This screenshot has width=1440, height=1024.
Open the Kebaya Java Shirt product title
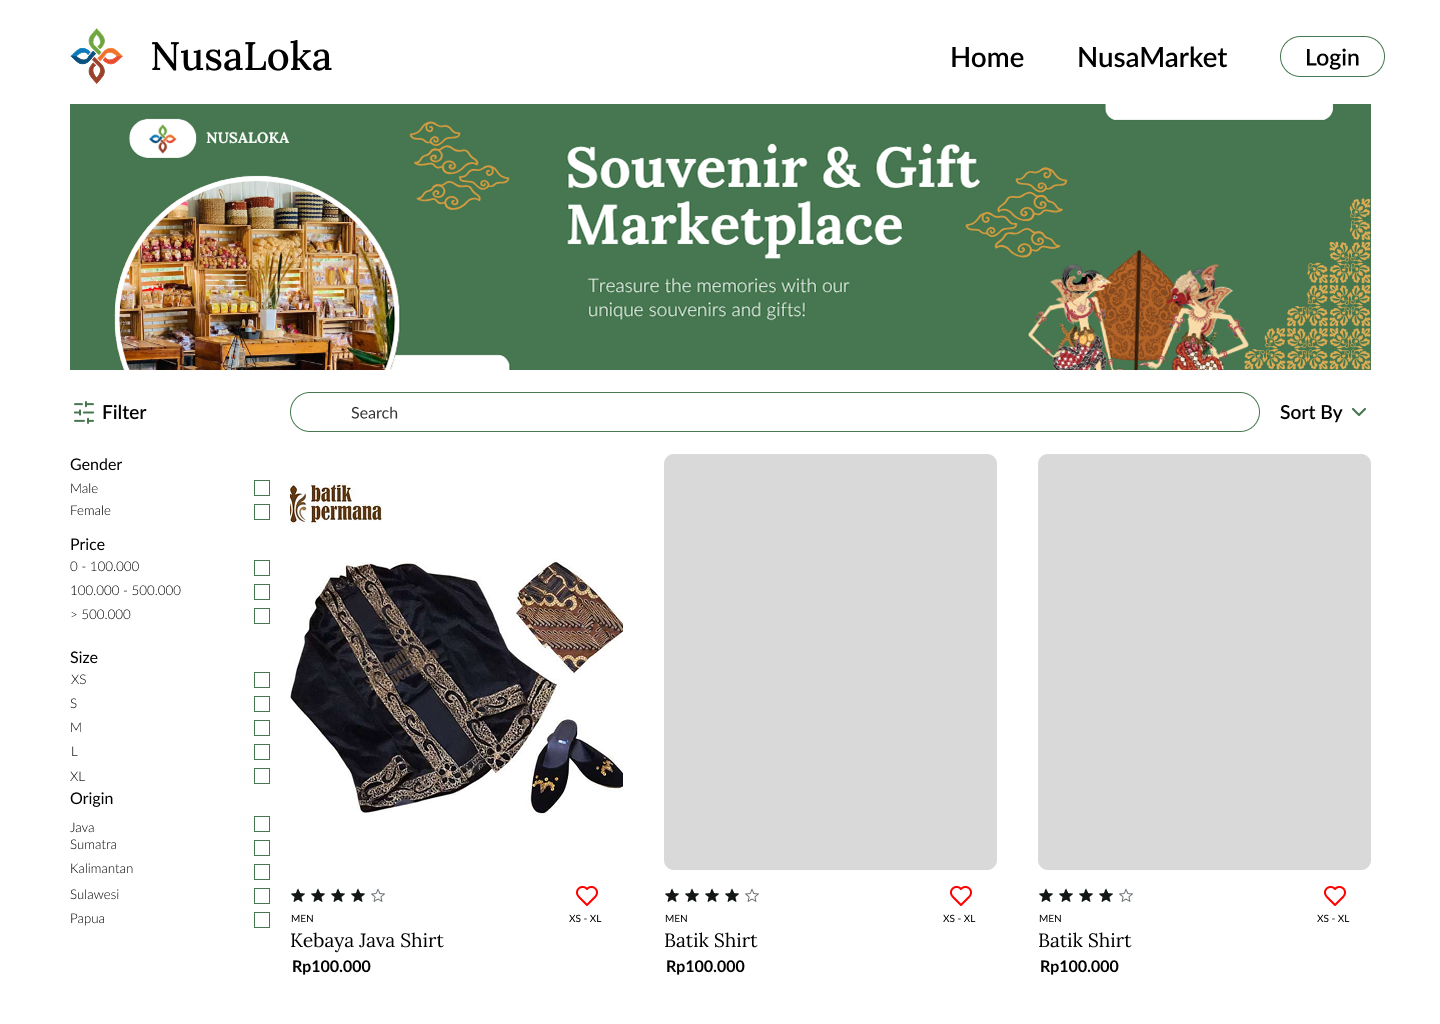point(367,940)
